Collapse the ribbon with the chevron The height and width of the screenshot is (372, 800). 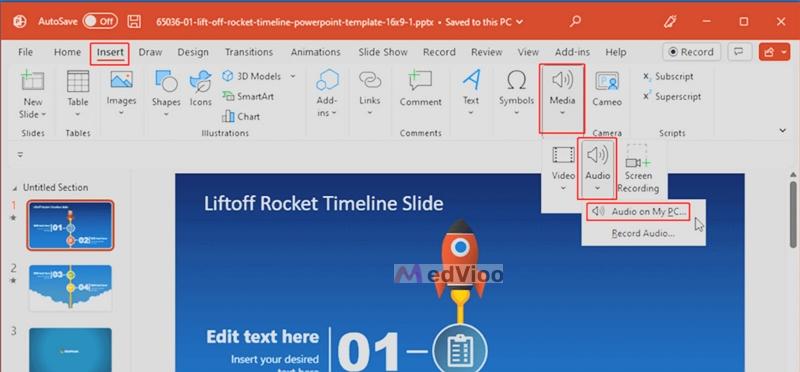tap(783, 131)
